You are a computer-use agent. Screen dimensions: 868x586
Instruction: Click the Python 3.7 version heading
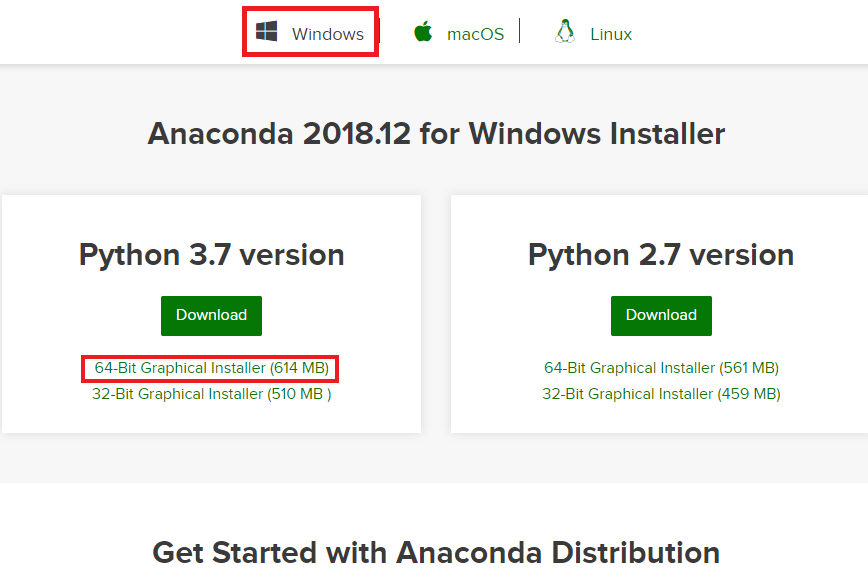coord(211,255)
